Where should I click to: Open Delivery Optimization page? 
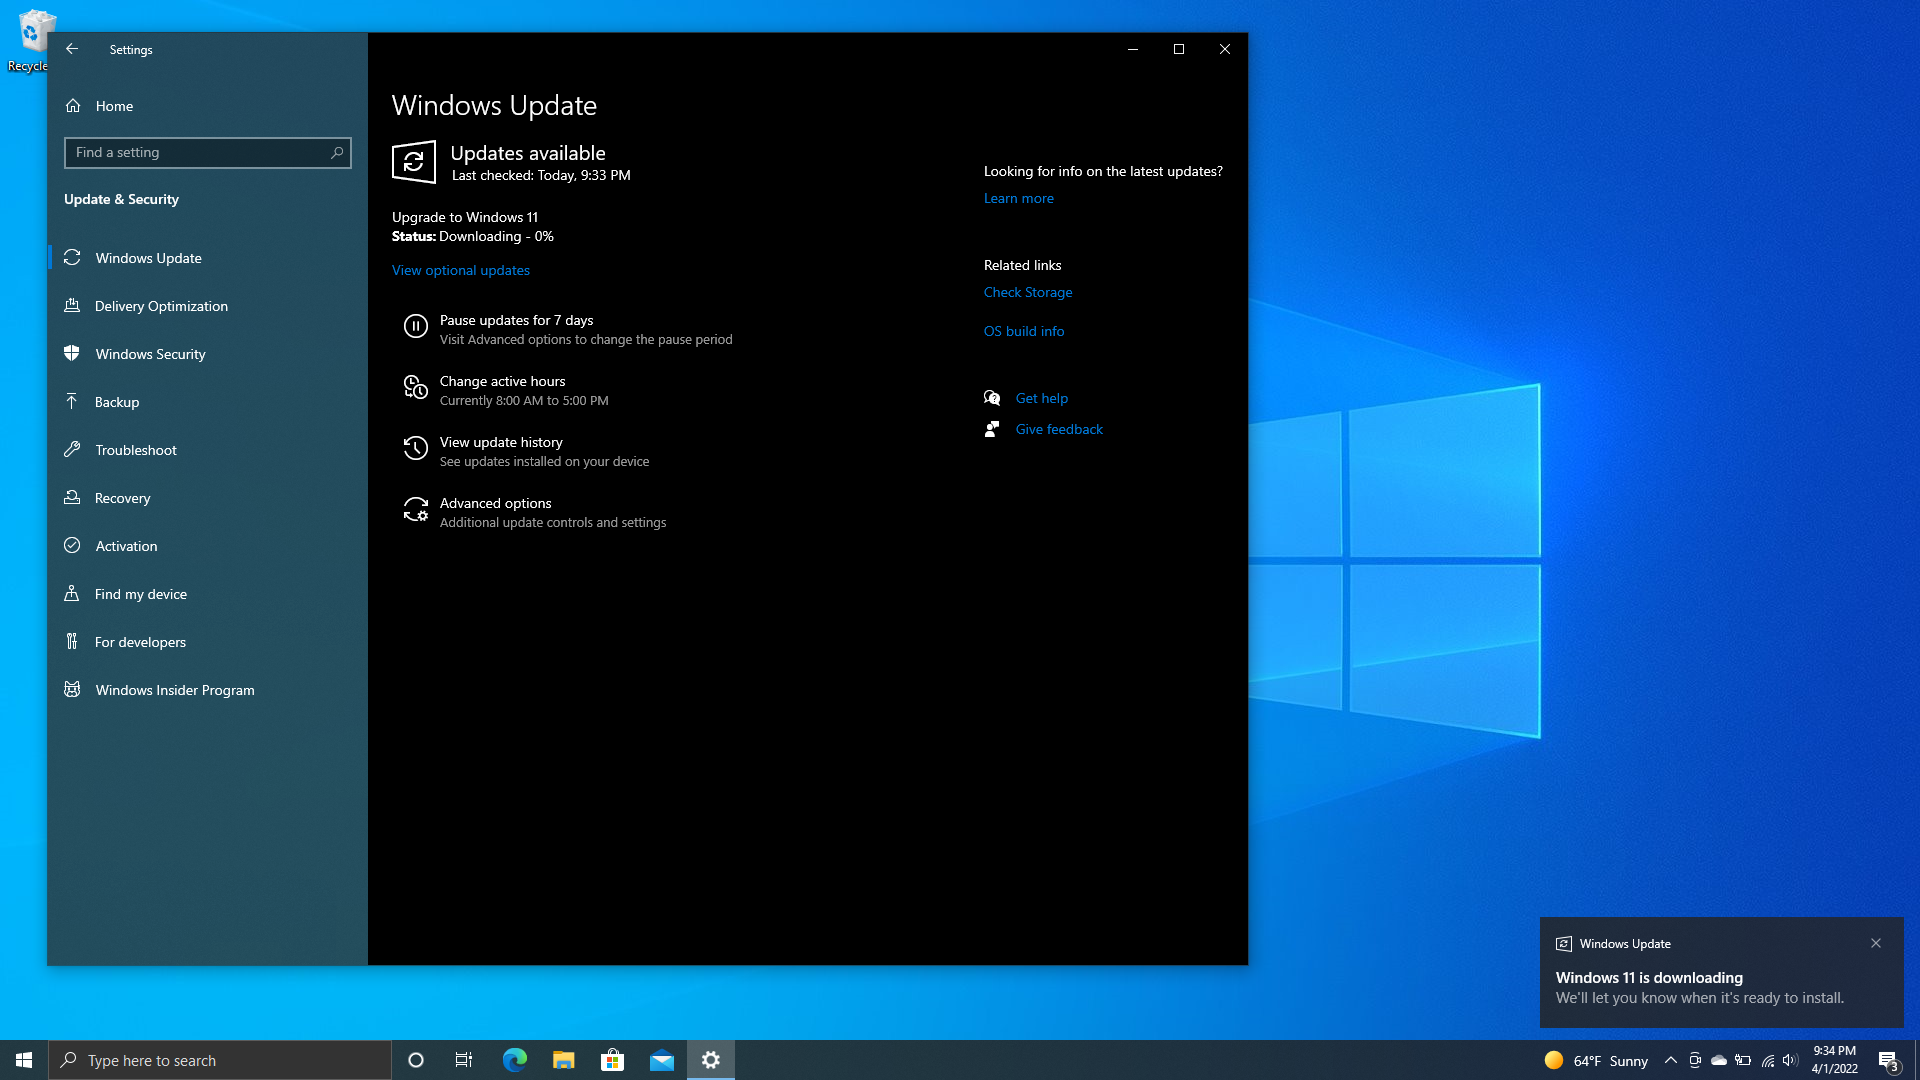(208, 306)
